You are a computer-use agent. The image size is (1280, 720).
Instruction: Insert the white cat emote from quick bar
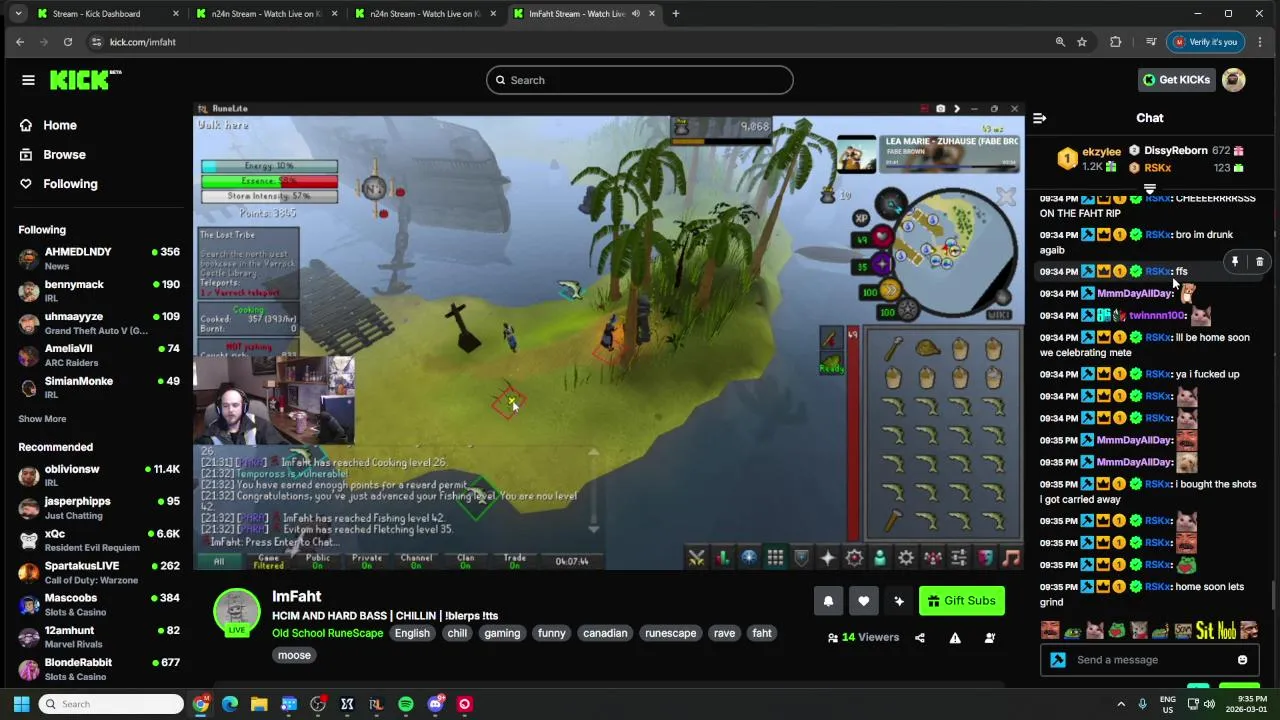click(1094, 631)
